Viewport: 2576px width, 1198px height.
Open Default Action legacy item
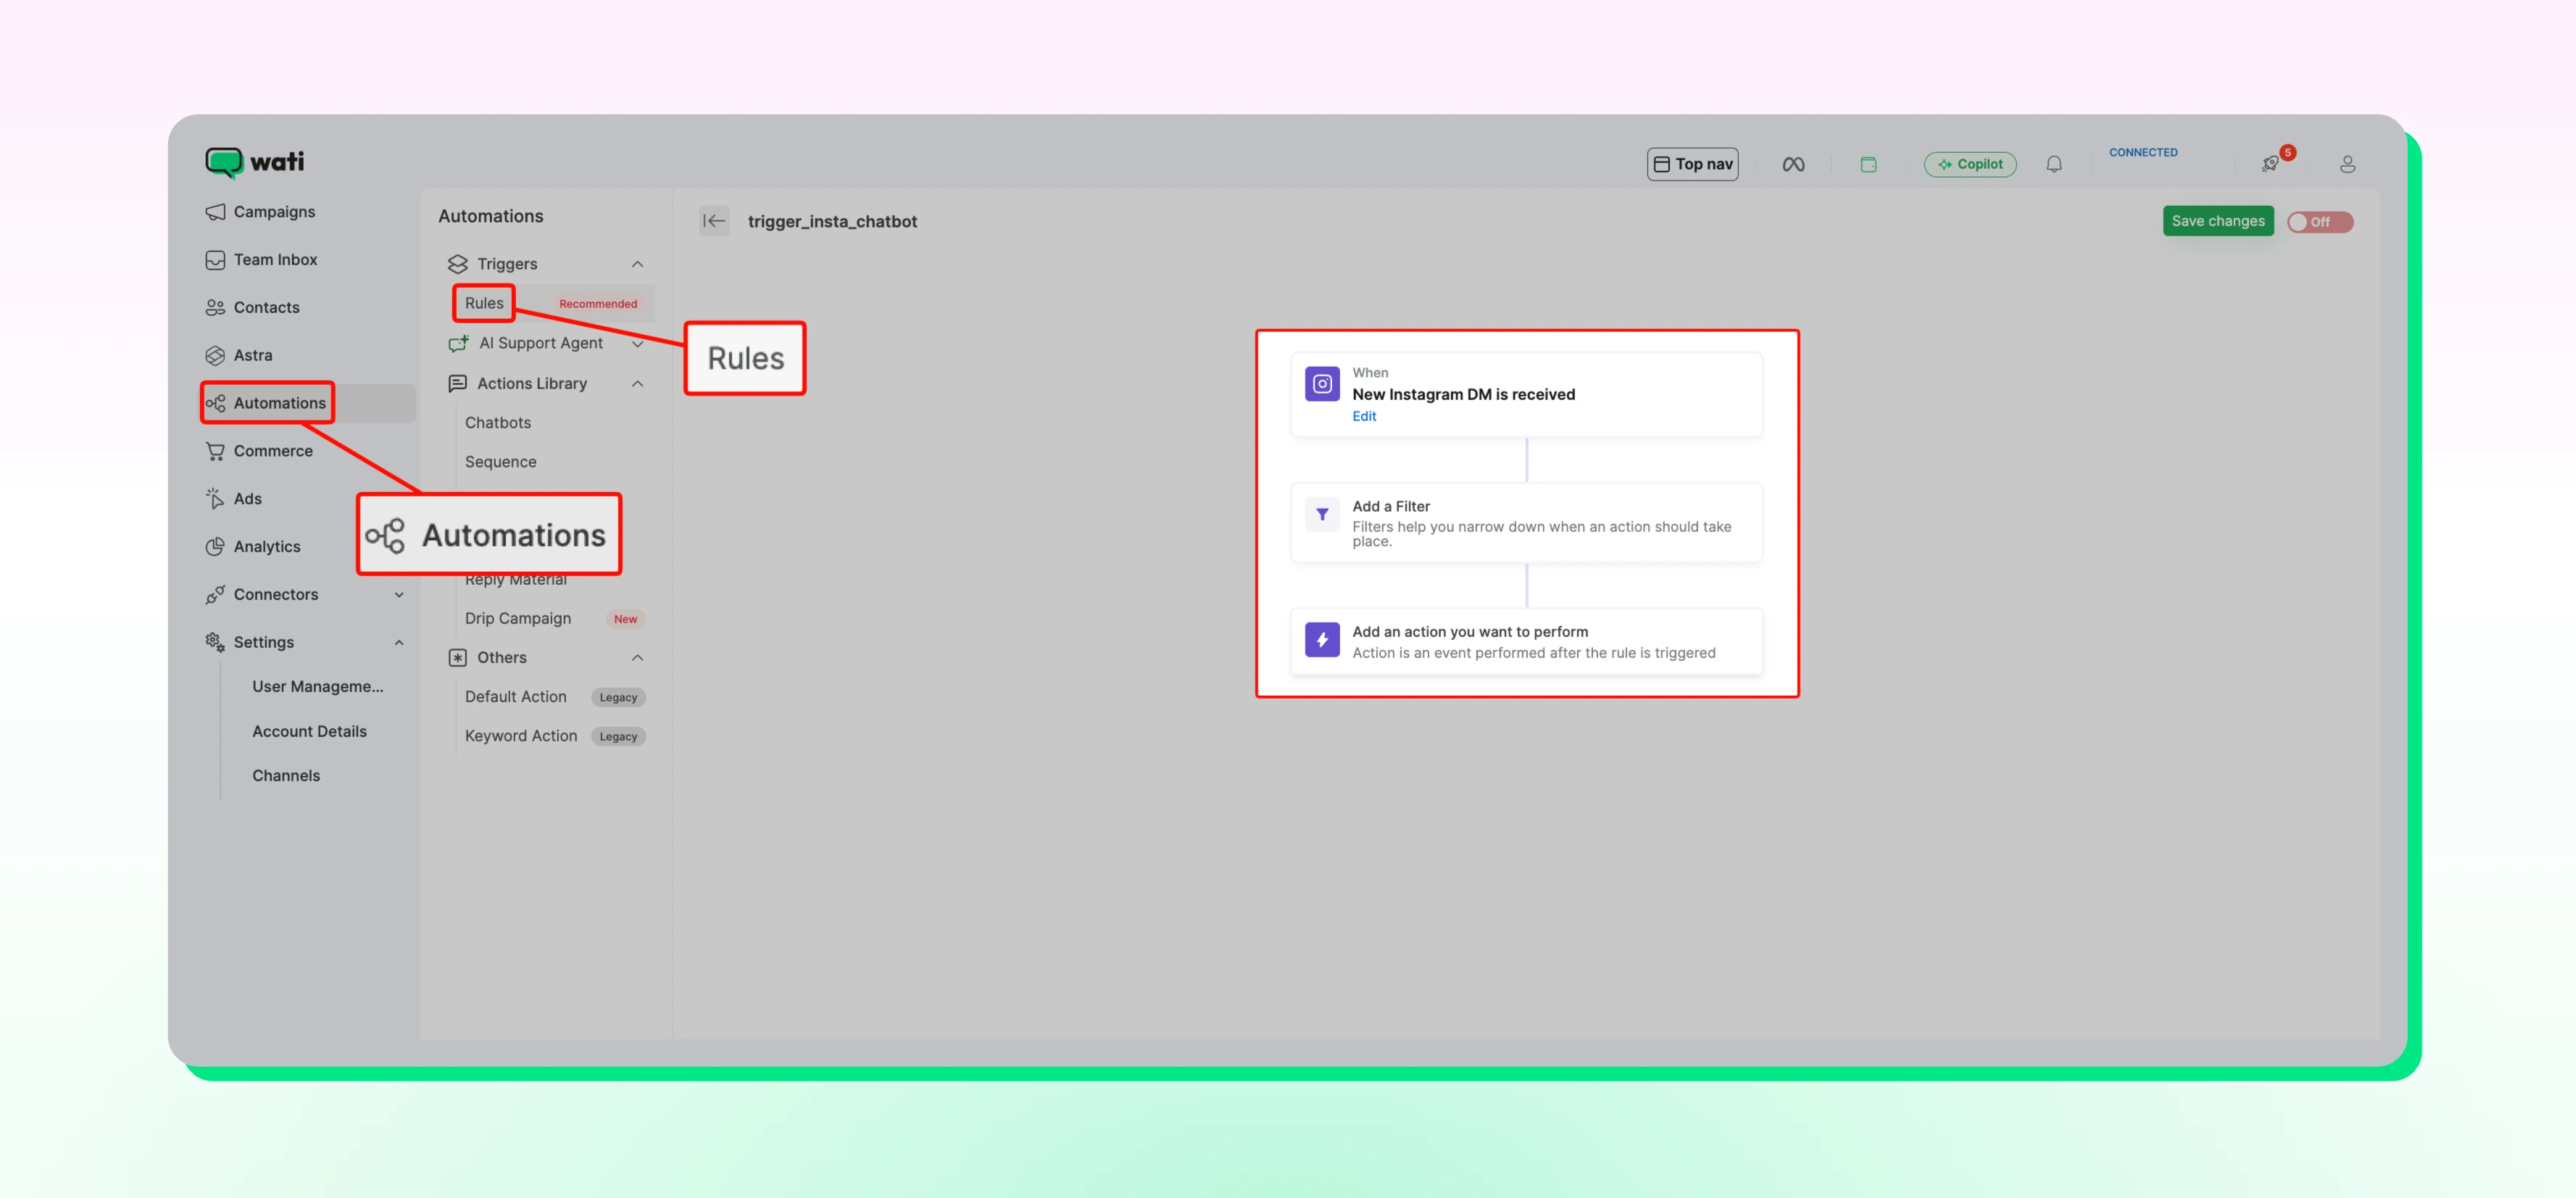tap(515, 697)
